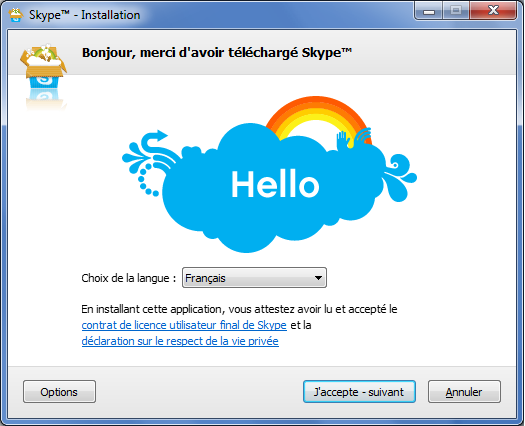
Task: Click the dropdown arrow next to Français
Action: tap(318, 278)
